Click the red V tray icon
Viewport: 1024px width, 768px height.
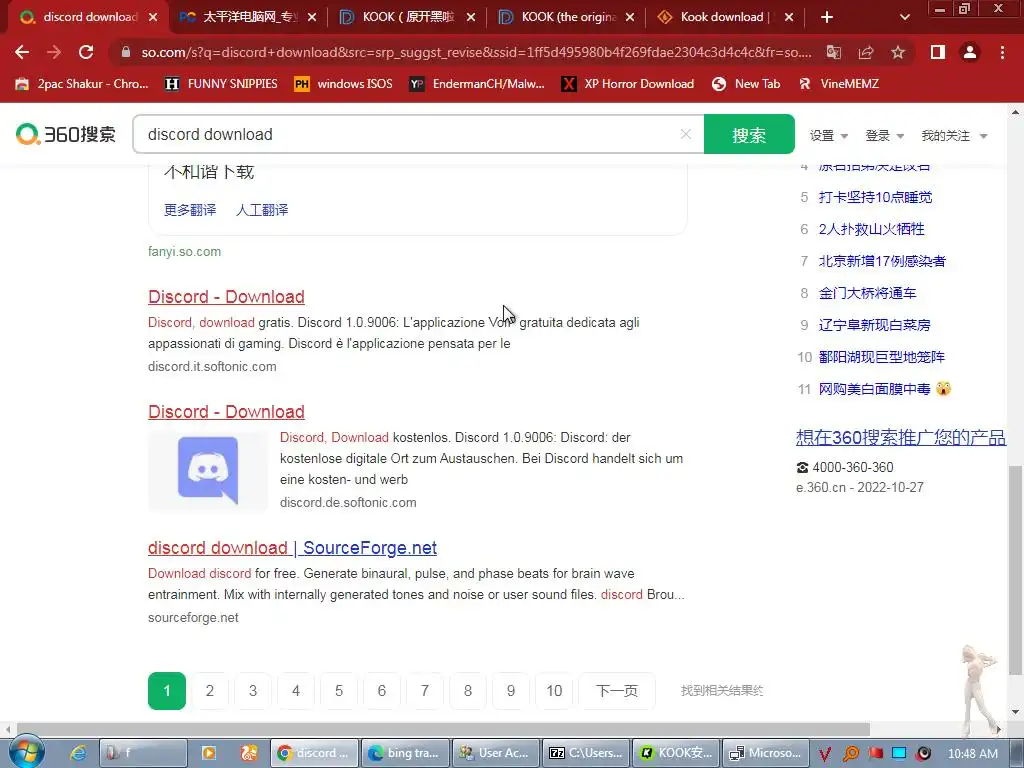825,754
